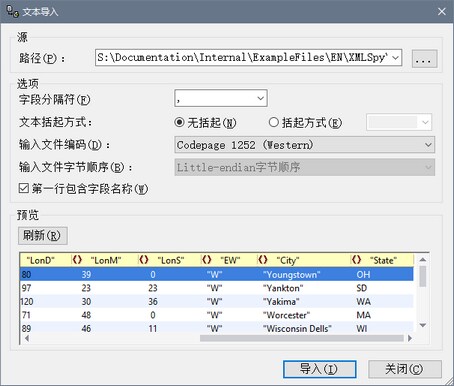Select the 无括起 radio button
This screenshot has width=454, height=386.
point(179,122)
